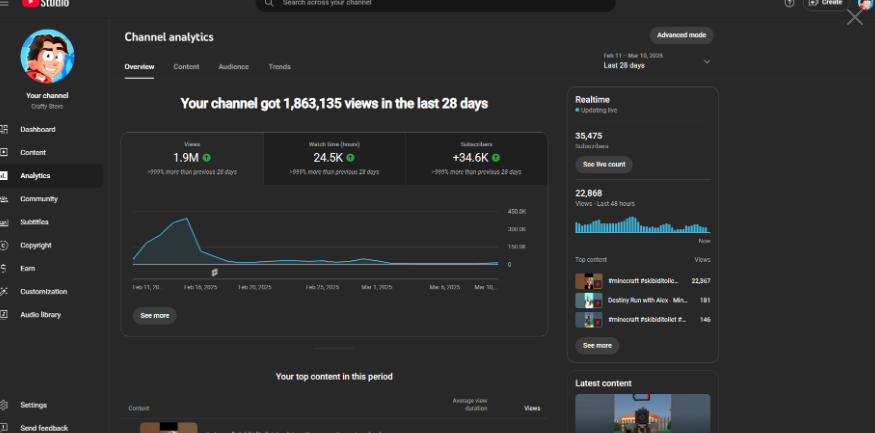Click the green arrow beside 24.5K

[x=350, y=158]
